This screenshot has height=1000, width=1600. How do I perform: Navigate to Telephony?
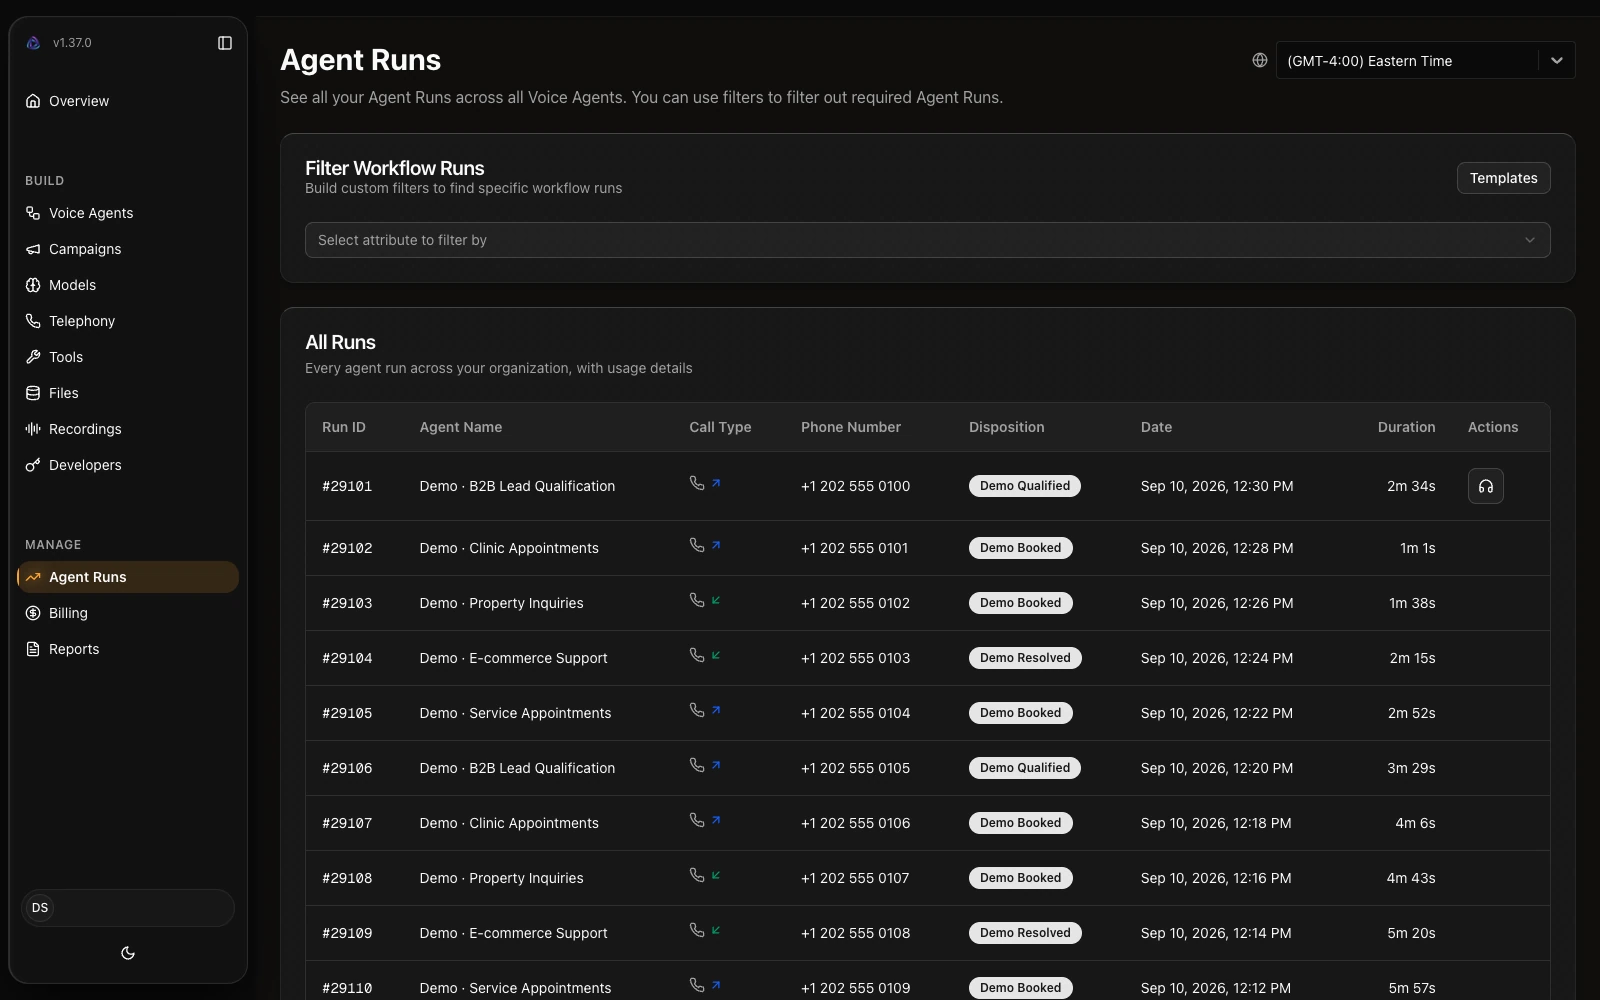pyautogui.click(x=128, y=321)
